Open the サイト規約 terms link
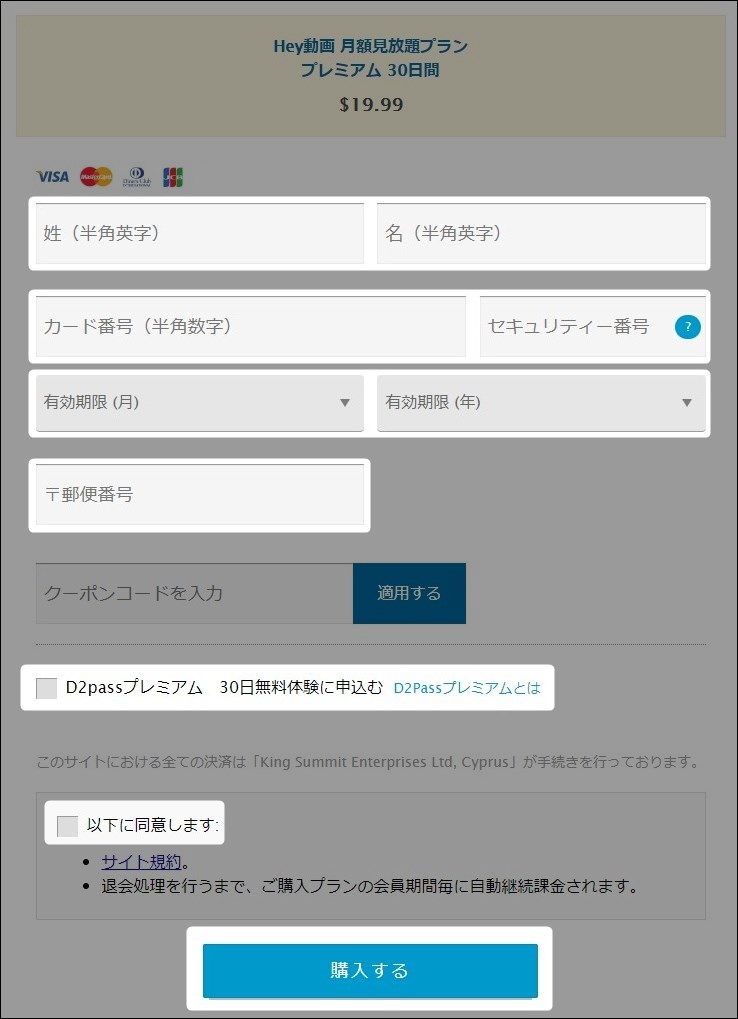 [x=141, y=862]
